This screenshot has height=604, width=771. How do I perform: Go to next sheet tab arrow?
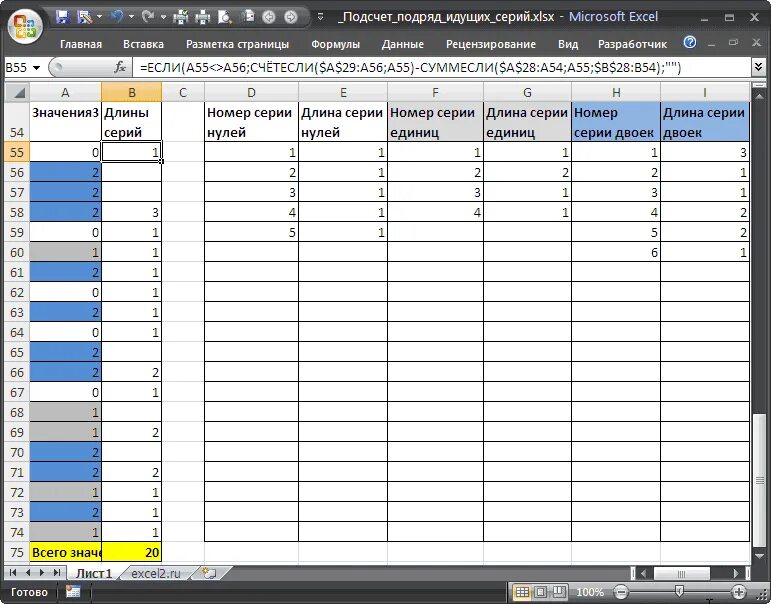coord(42,573)
